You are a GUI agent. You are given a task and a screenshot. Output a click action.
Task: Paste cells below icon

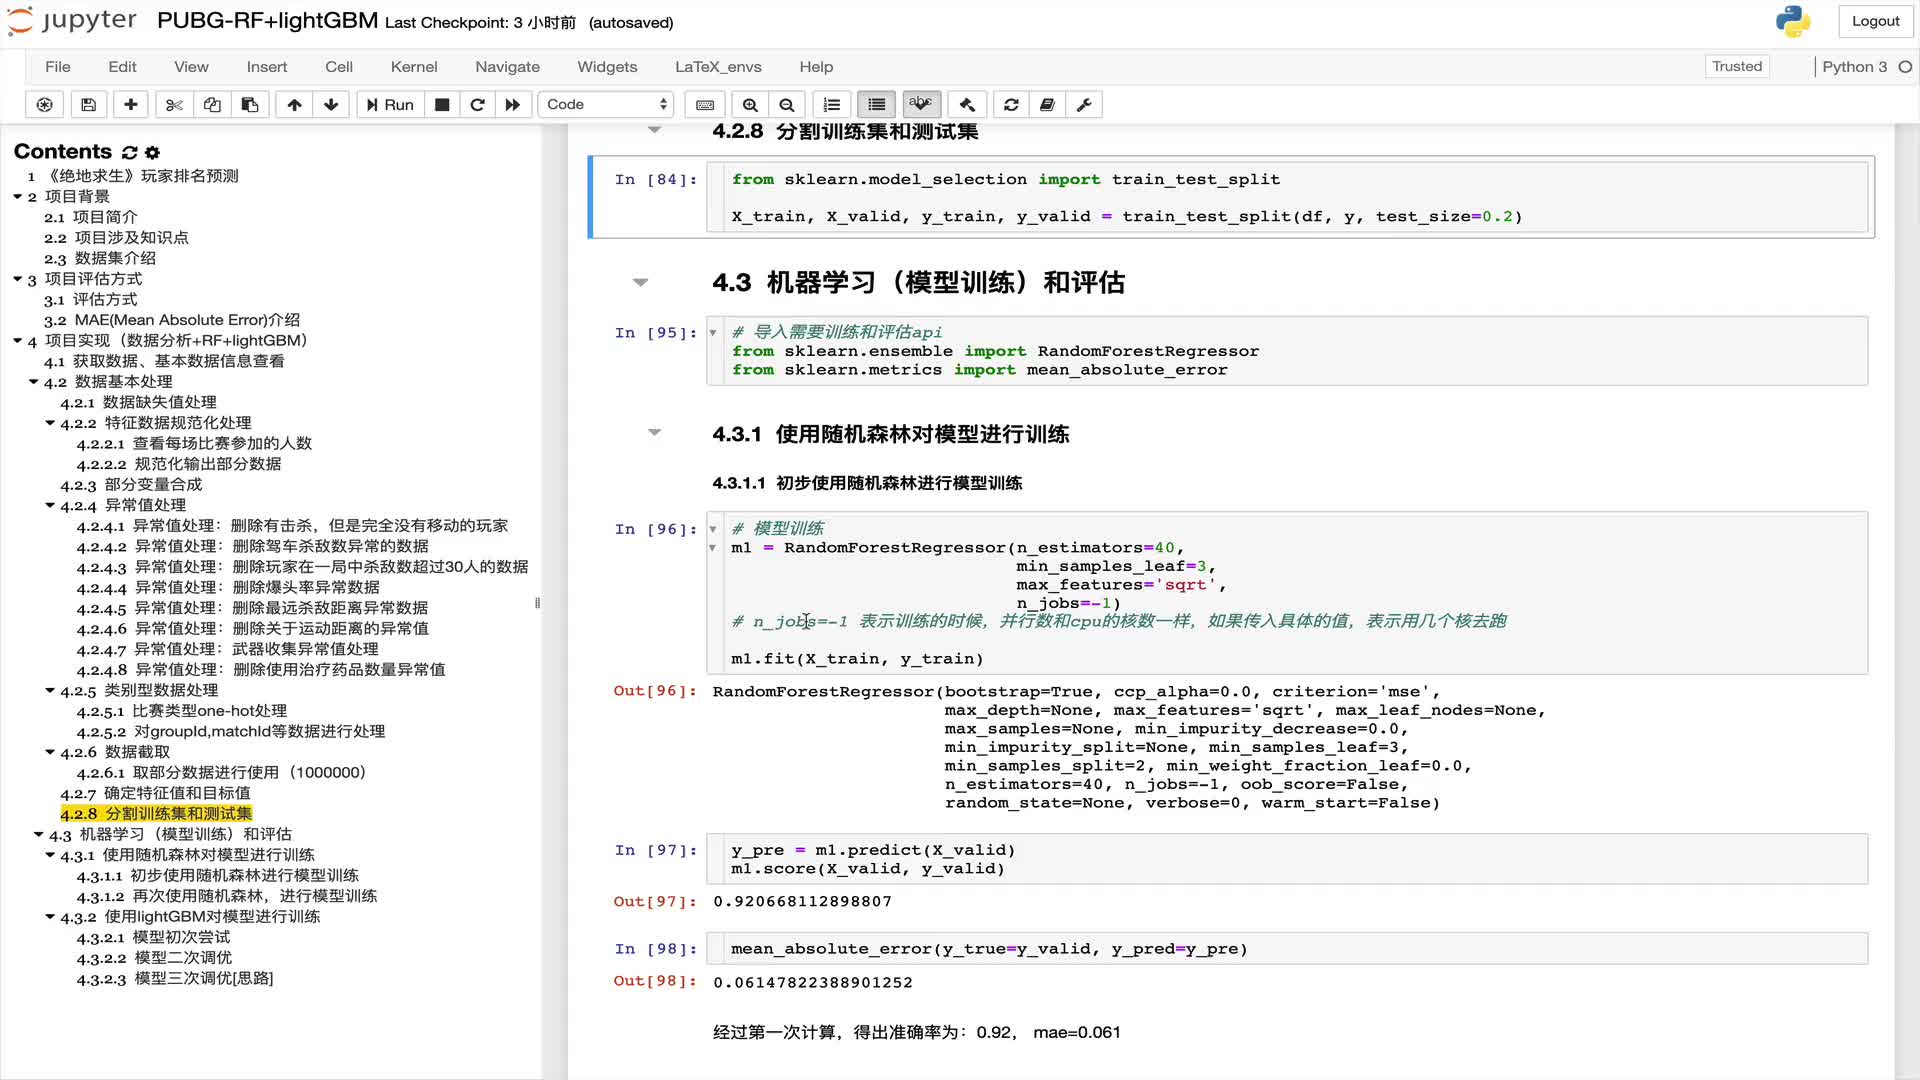(250, 104)
